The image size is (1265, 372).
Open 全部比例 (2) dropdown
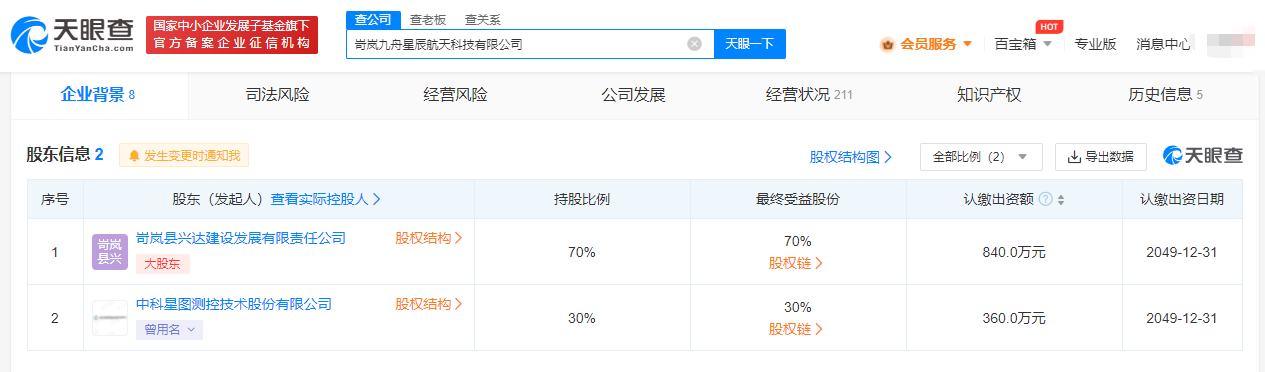pos(981,157)
